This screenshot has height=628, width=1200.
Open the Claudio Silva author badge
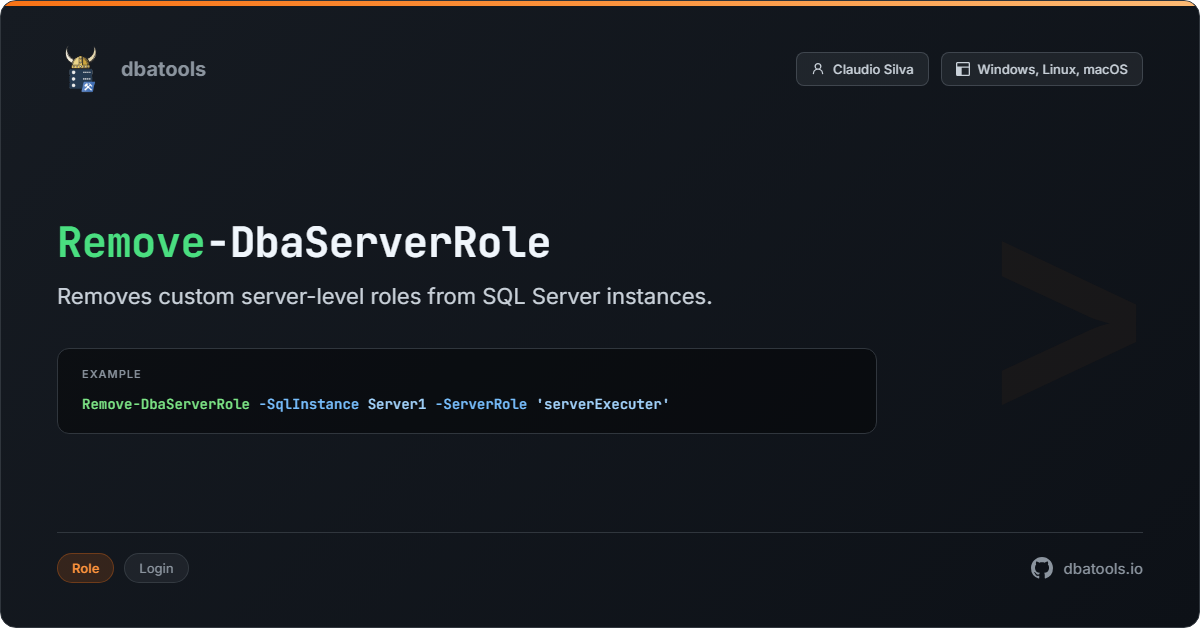(x=862, y=69)
